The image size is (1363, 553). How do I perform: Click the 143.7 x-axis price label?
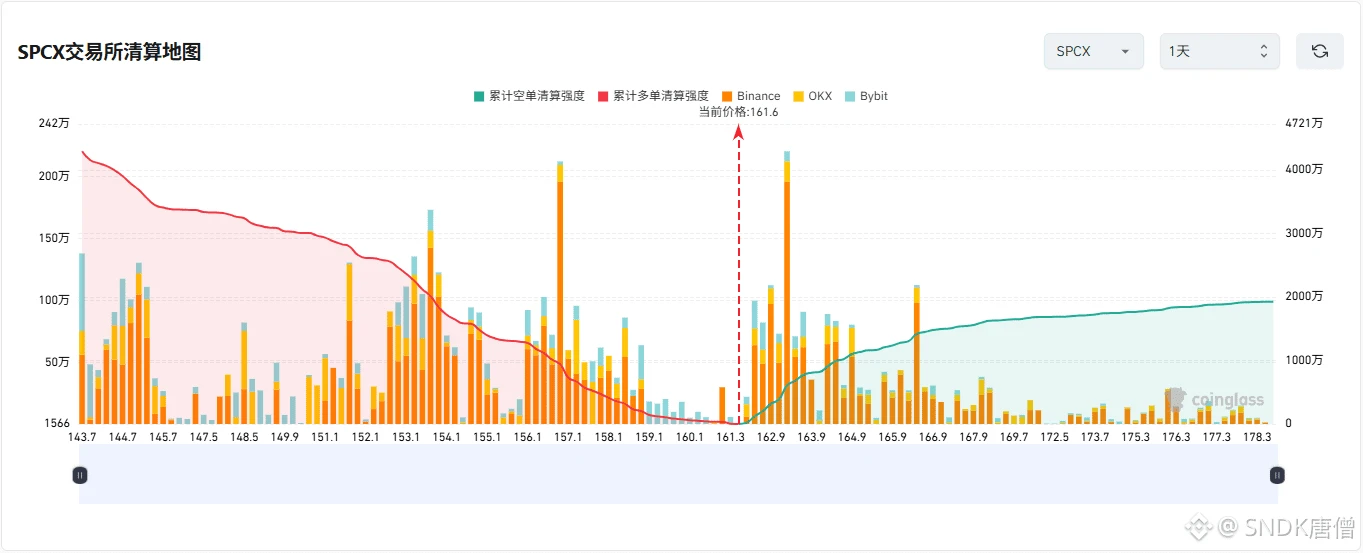[x=80, y=437]
